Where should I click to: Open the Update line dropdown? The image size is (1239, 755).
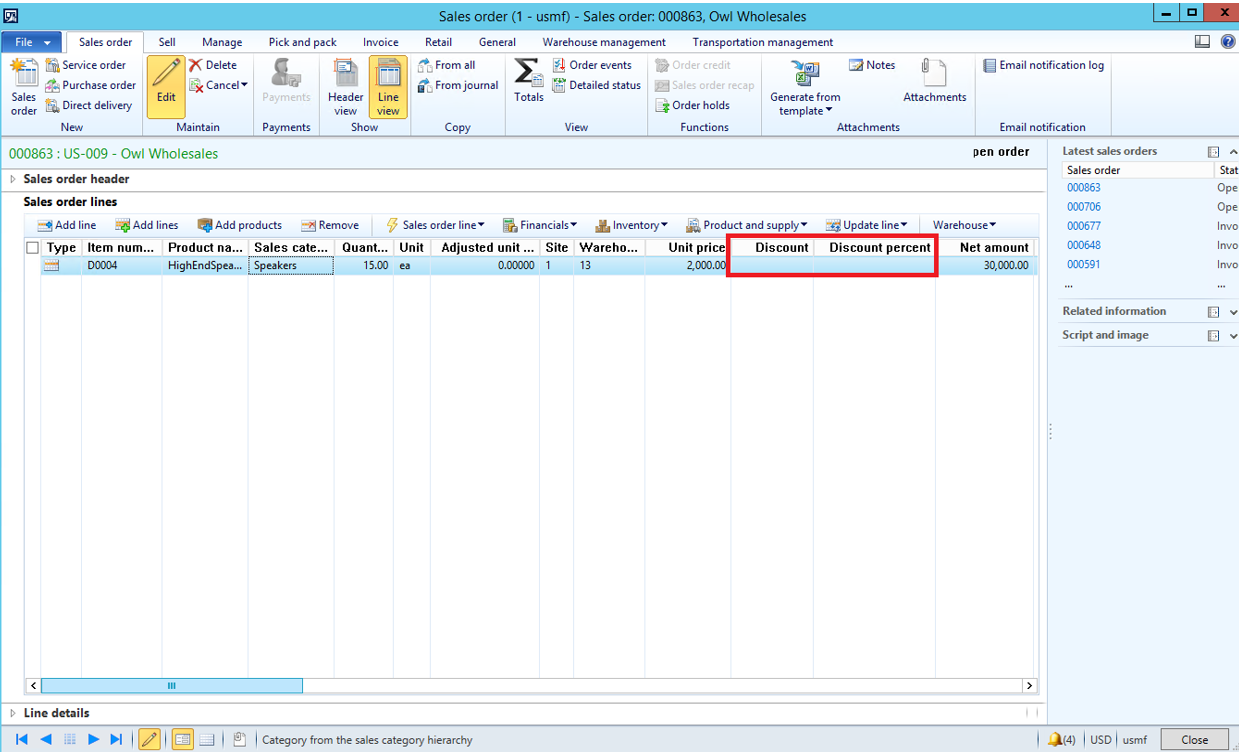click(866, 225)
